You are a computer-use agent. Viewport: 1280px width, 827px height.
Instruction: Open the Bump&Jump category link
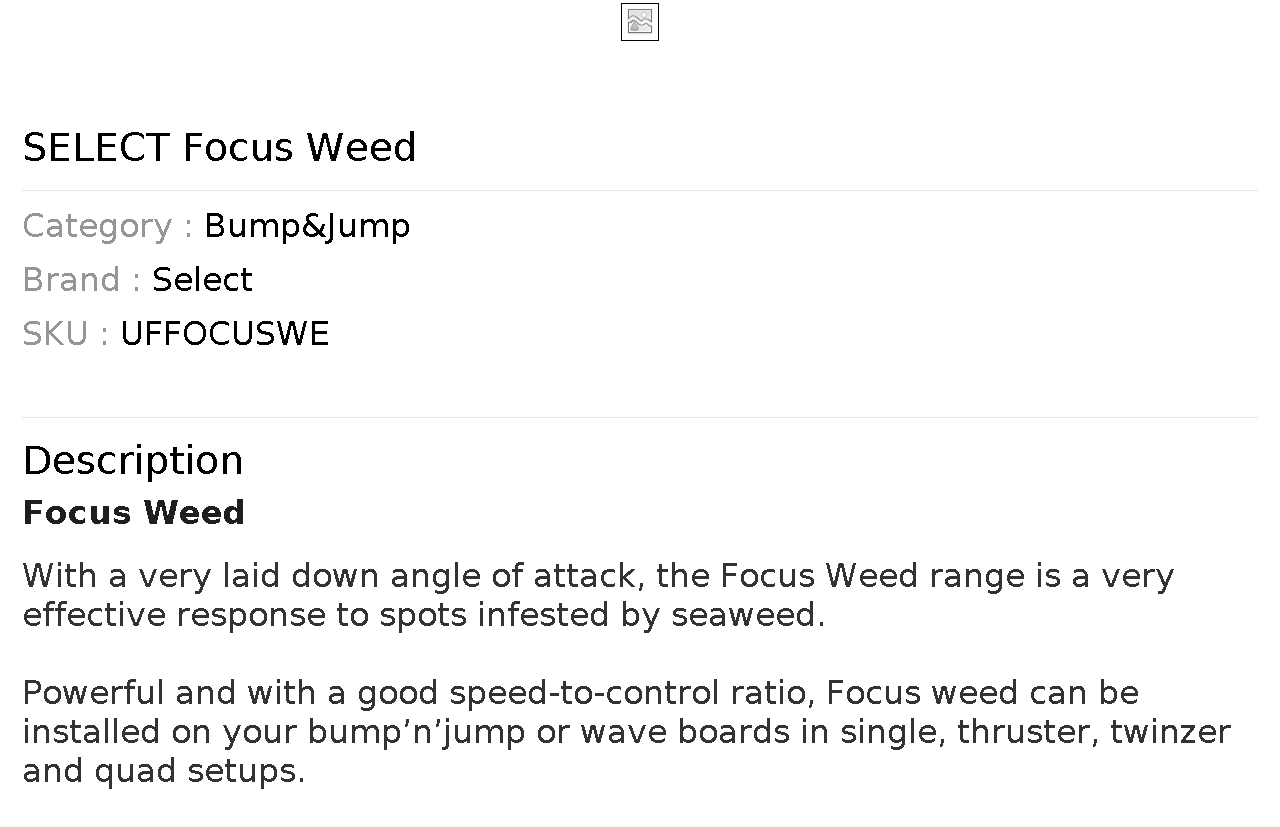[307, 226]
